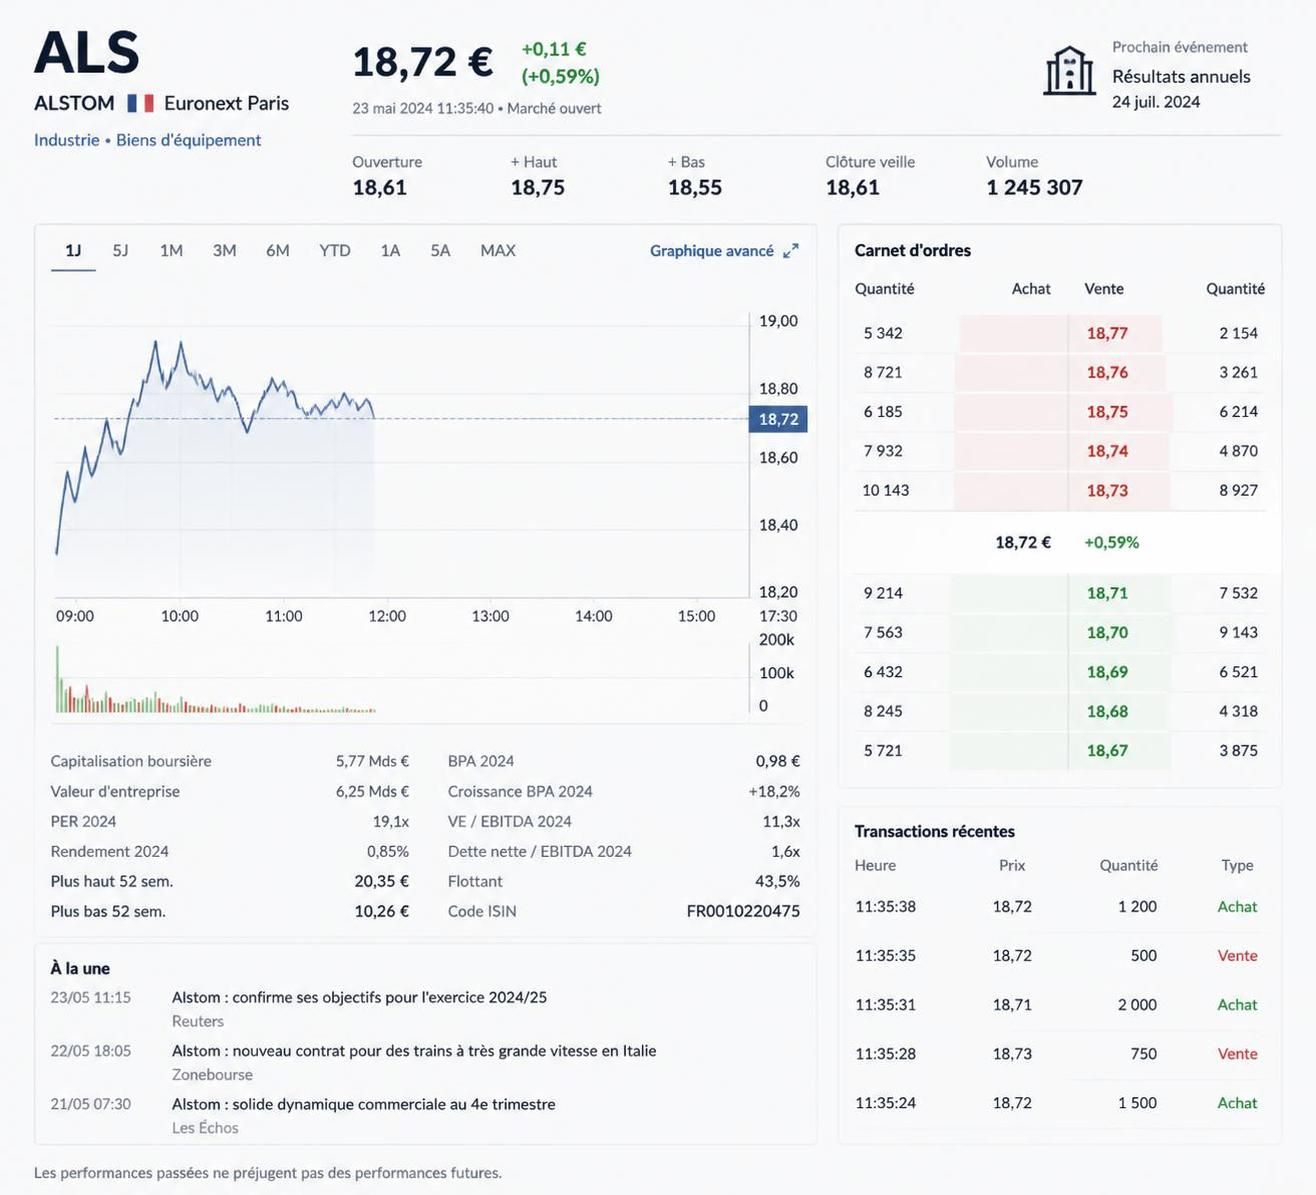Click the Reuters news source label

pyautogui.click(x=198, y=1021)
